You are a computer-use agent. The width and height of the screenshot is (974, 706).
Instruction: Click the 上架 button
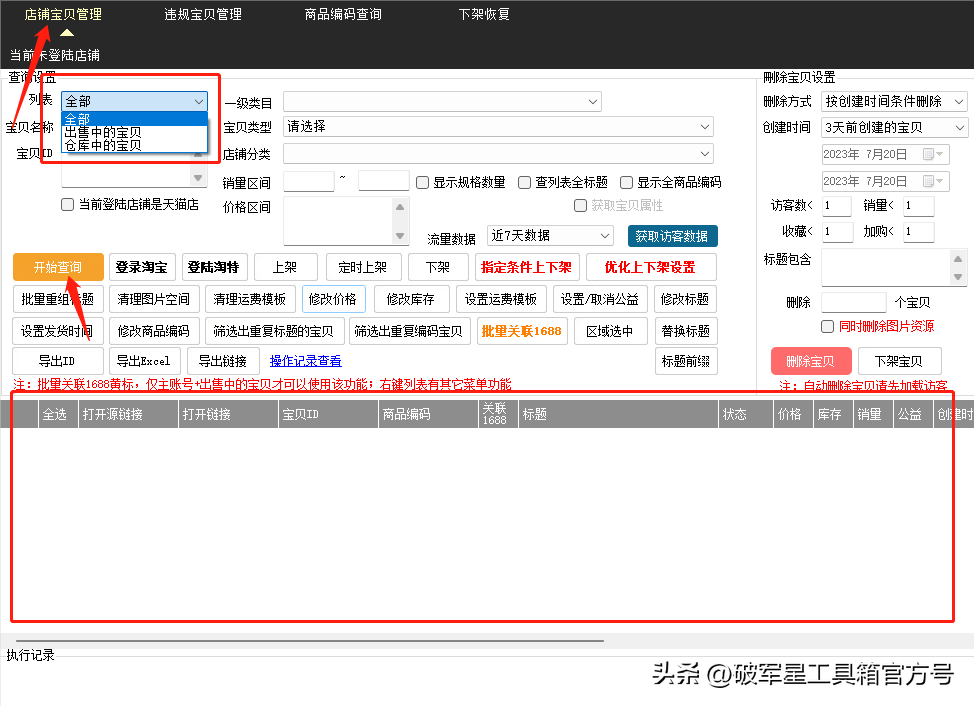286,267
